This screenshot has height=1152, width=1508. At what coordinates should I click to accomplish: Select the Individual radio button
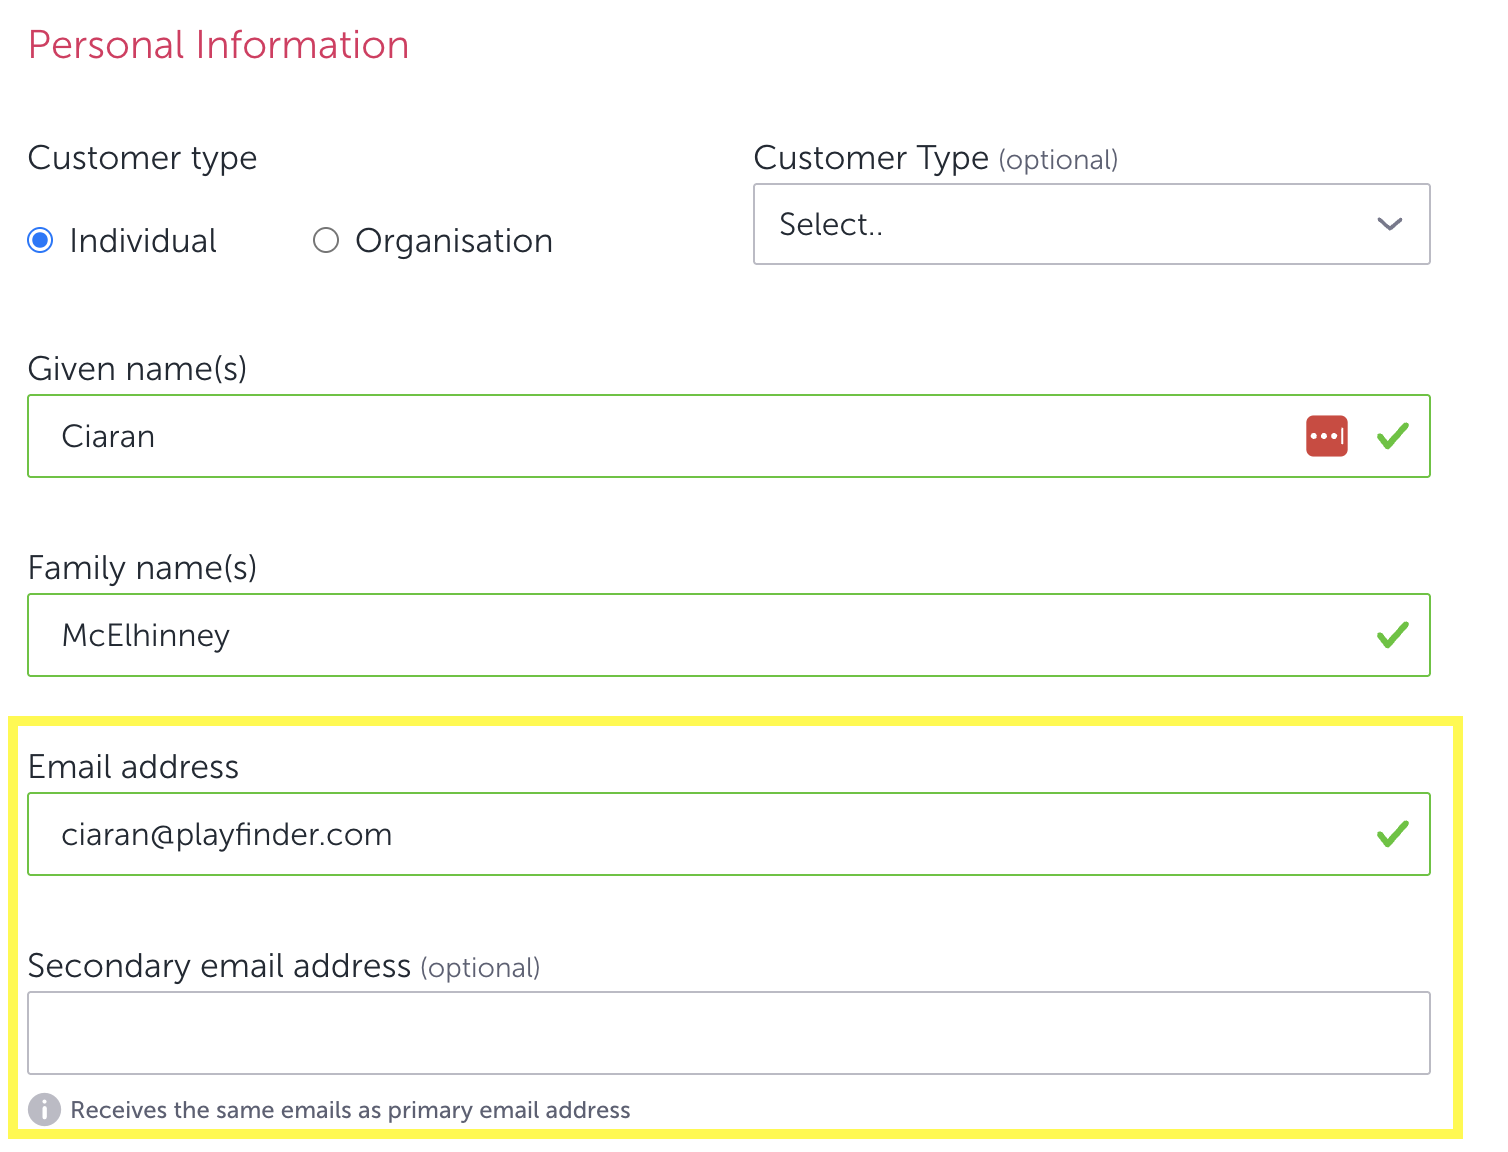point(41,241)
